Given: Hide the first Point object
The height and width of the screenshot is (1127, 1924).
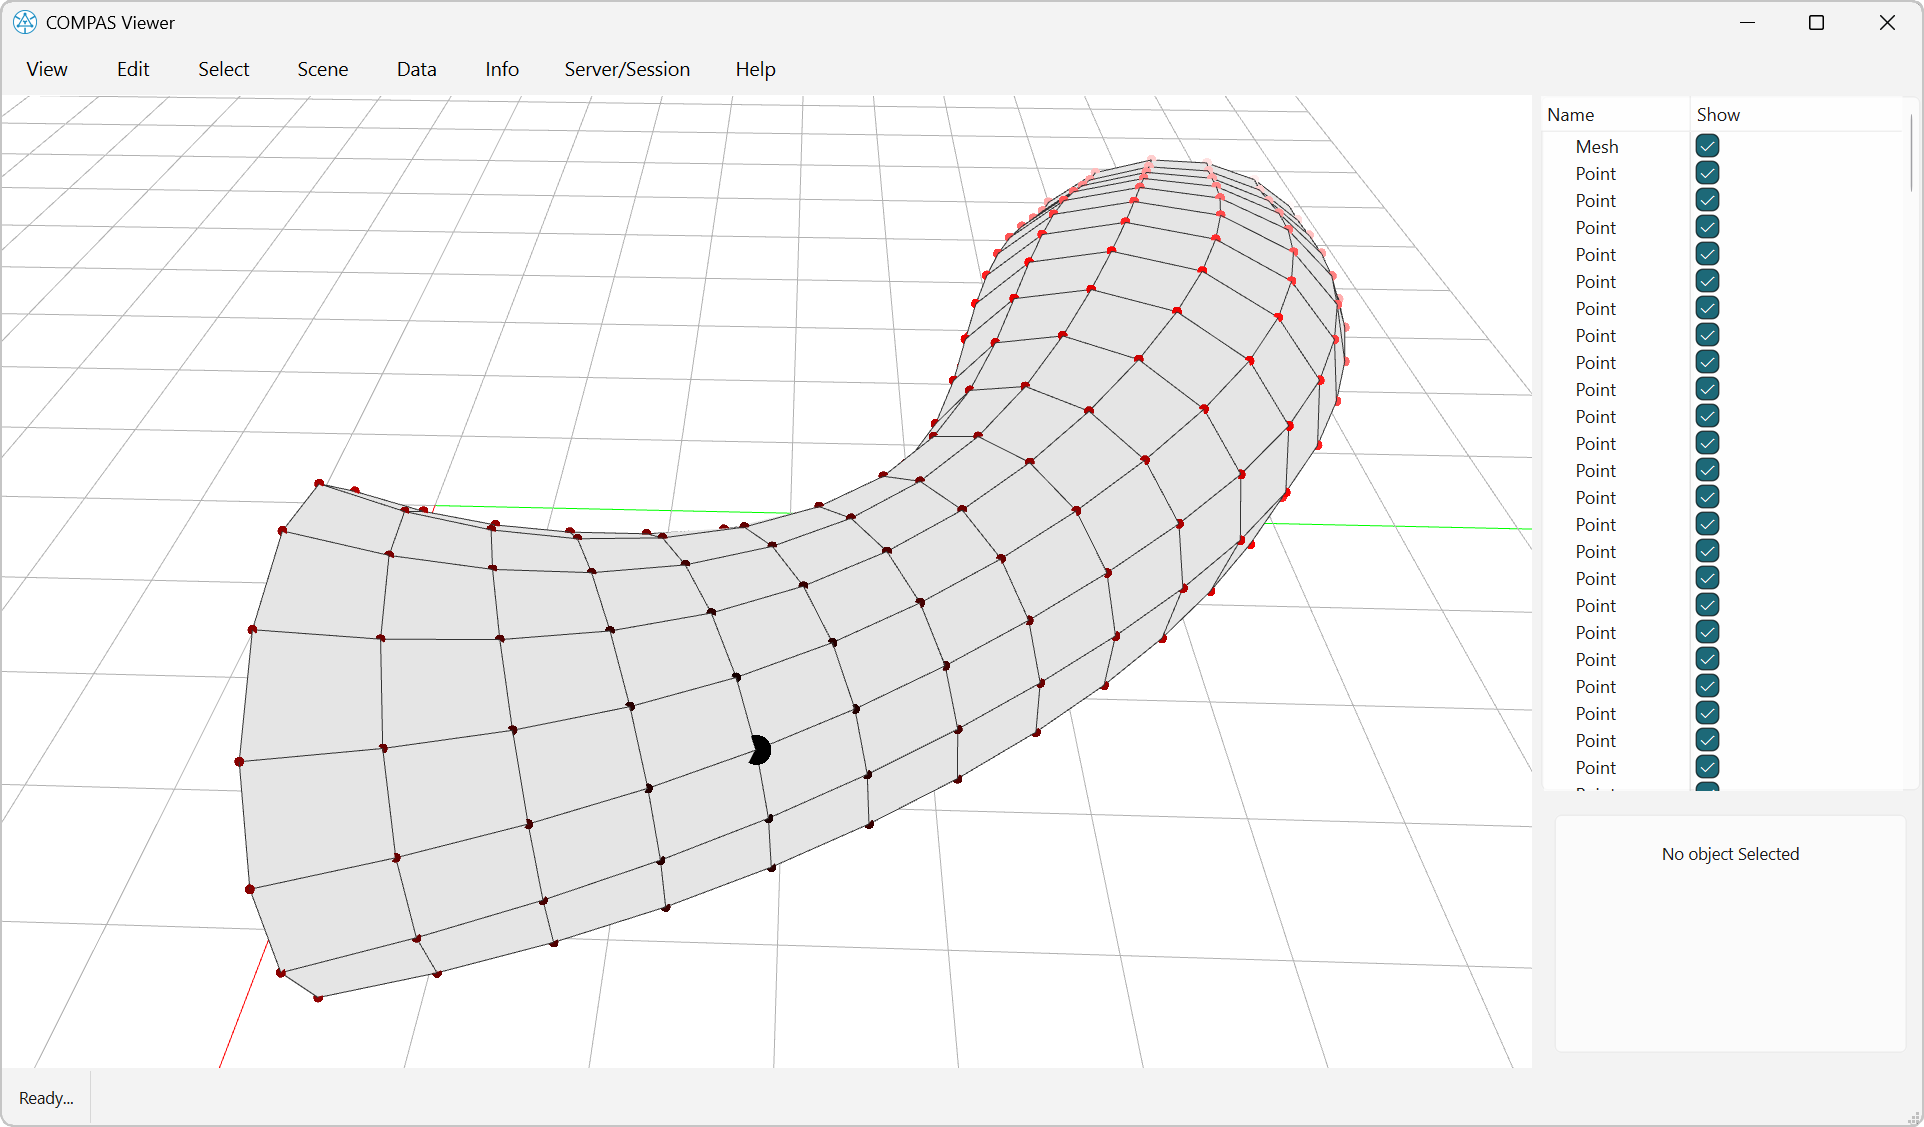Looking at the screenshot, I should click(1706, 172).
